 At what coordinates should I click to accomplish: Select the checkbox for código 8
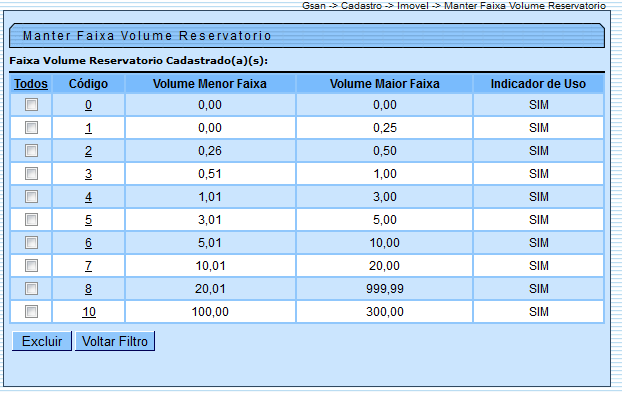(x=31, y=289)
